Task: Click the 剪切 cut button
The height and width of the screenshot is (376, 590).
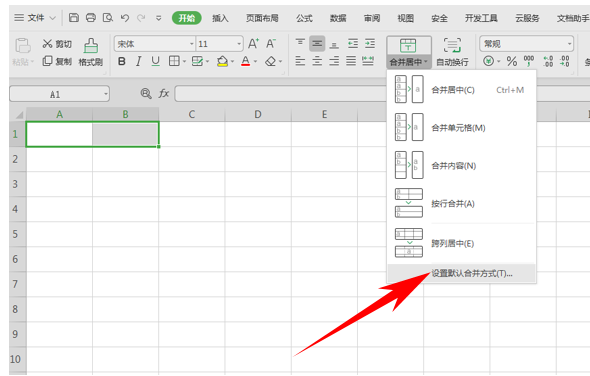Action: coord(57,44)
